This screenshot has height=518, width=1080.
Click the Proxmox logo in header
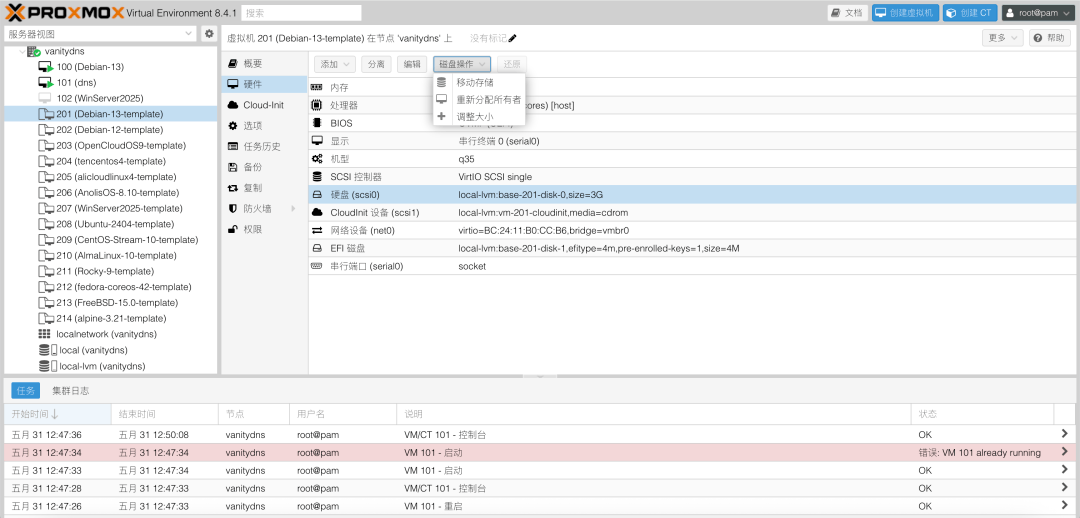pyautogui.click(x=65, y=12)
